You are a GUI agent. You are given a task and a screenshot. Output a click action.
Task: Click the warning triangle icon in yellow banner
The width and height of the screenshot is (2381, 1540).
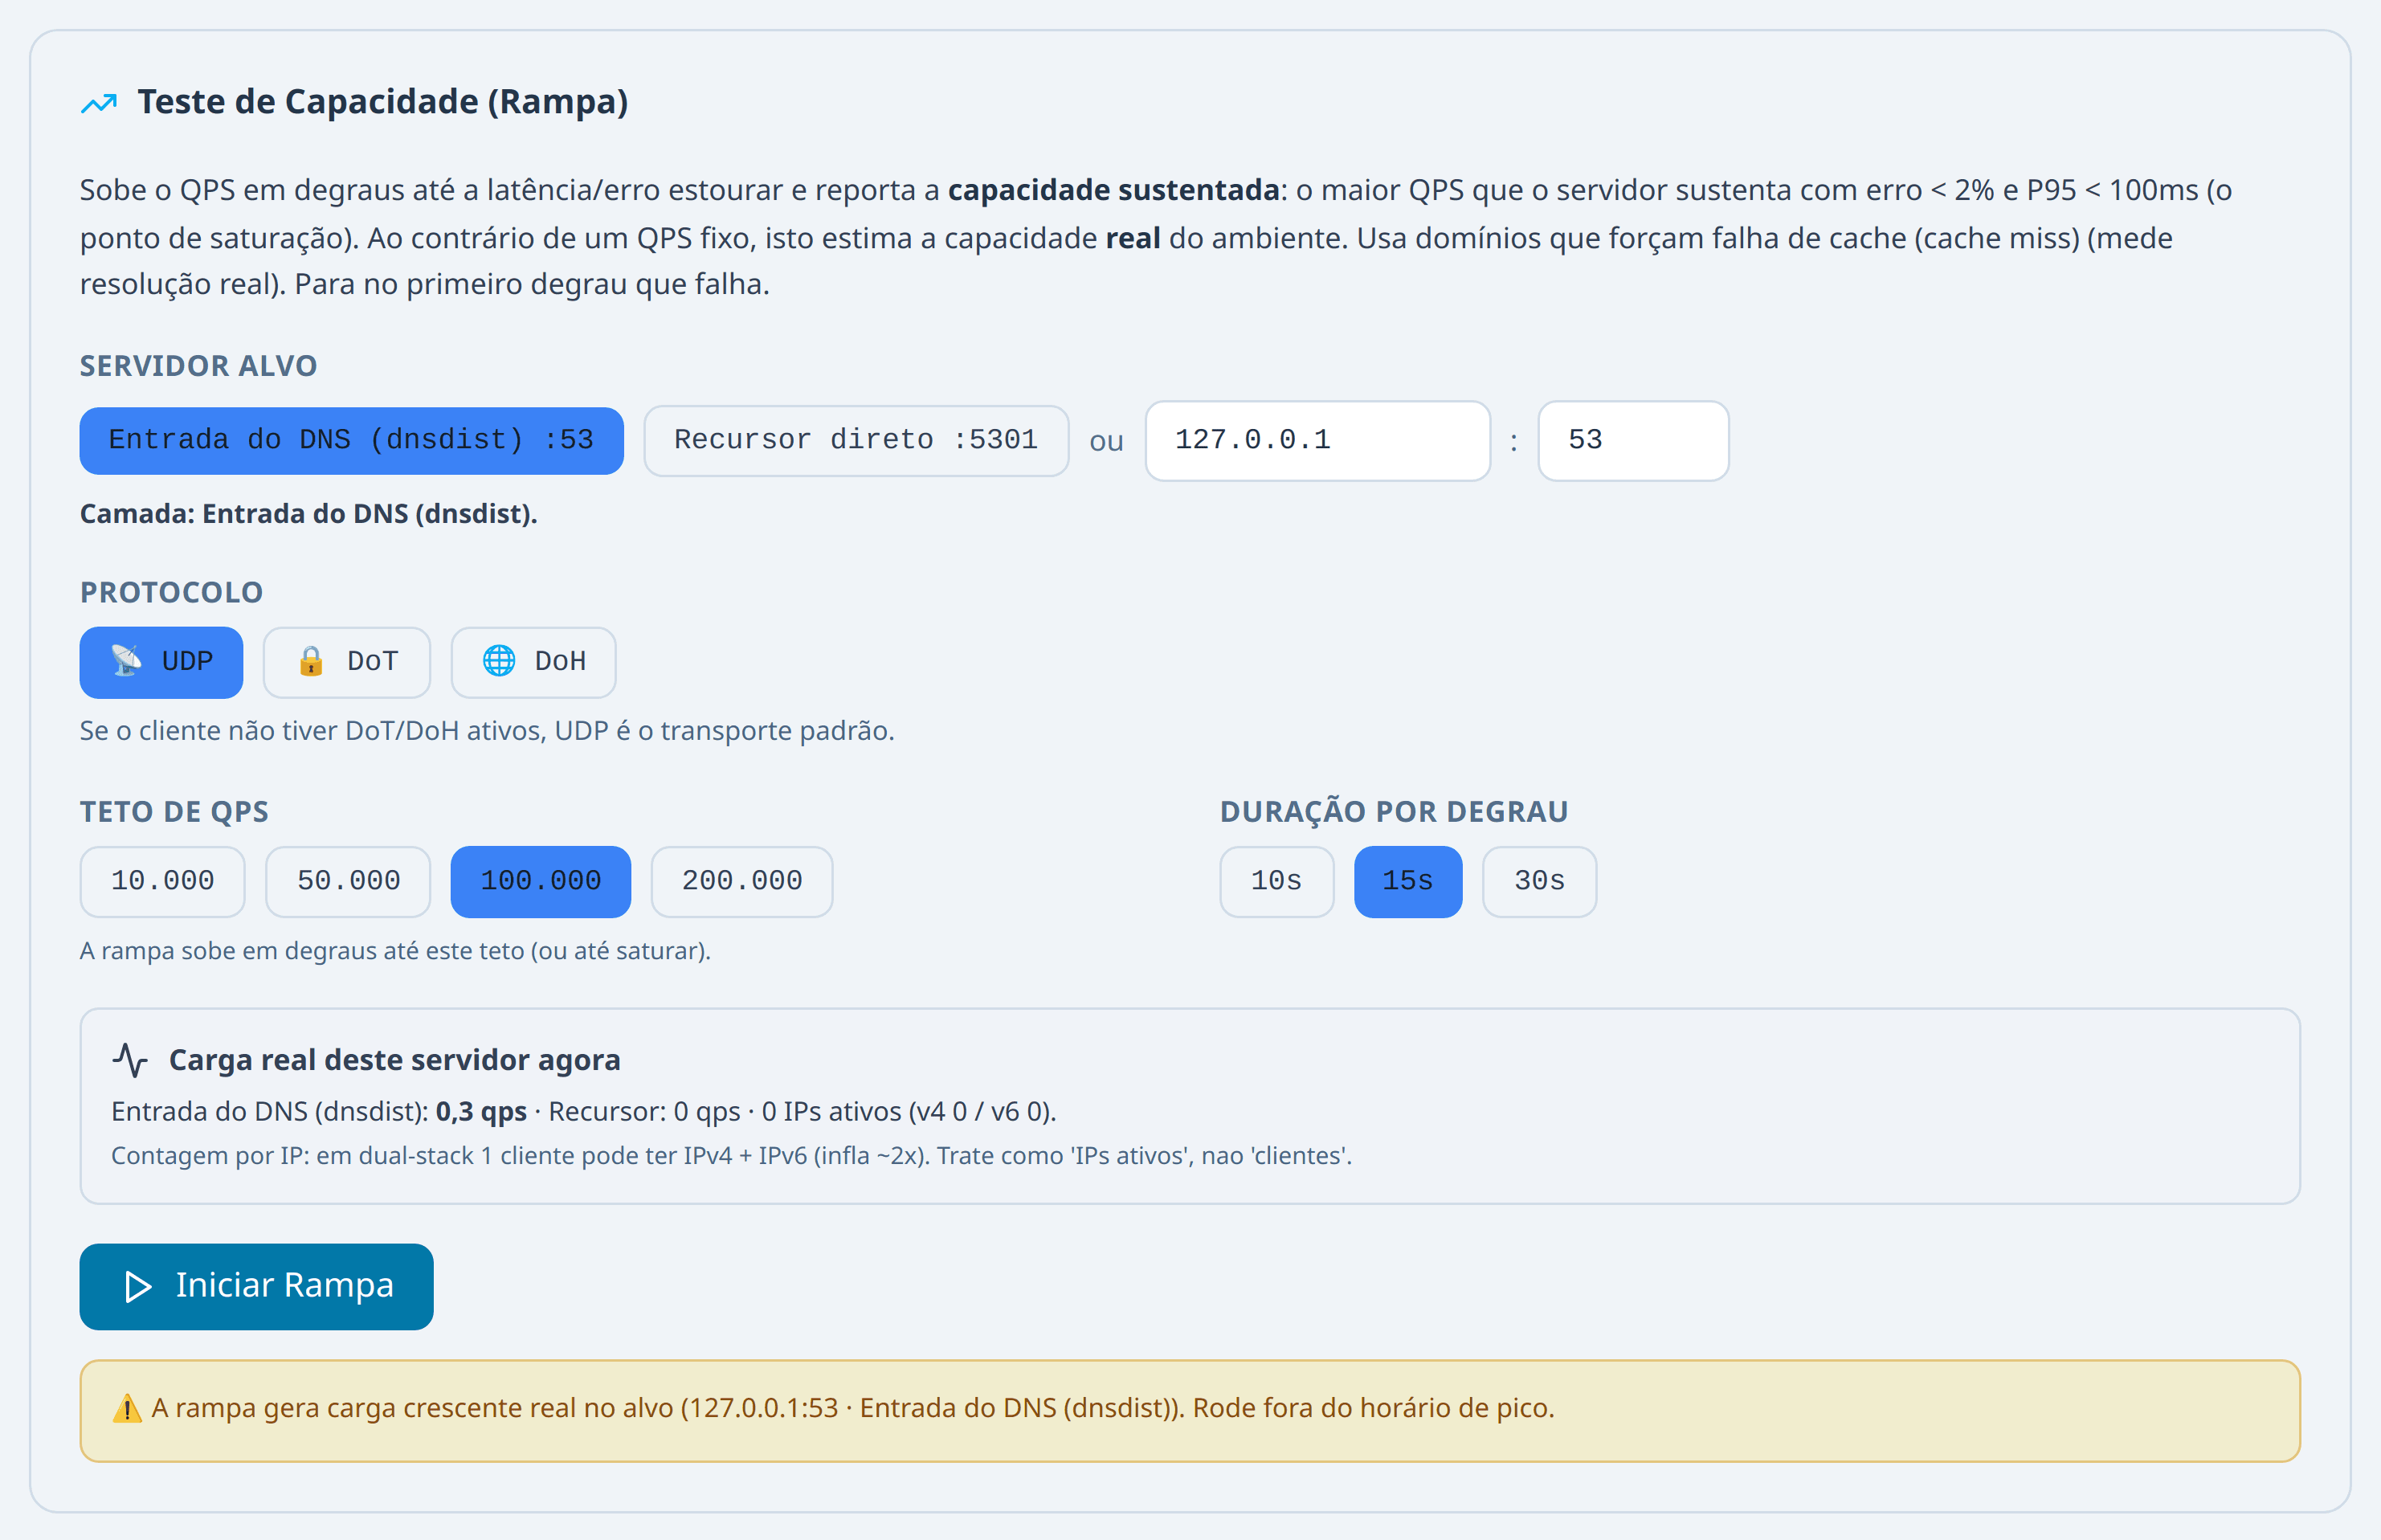click(x=127, y=1409)
